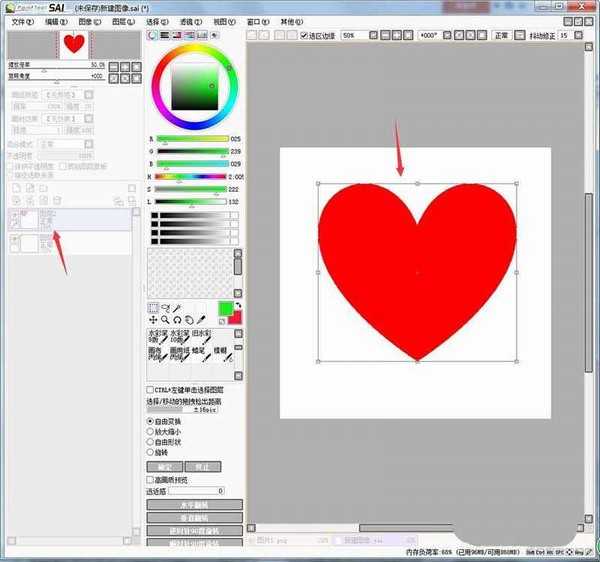The width and height of the screenshot is (600, 562).
Task: Show the color wheel panel
Action: click(153, 35)
